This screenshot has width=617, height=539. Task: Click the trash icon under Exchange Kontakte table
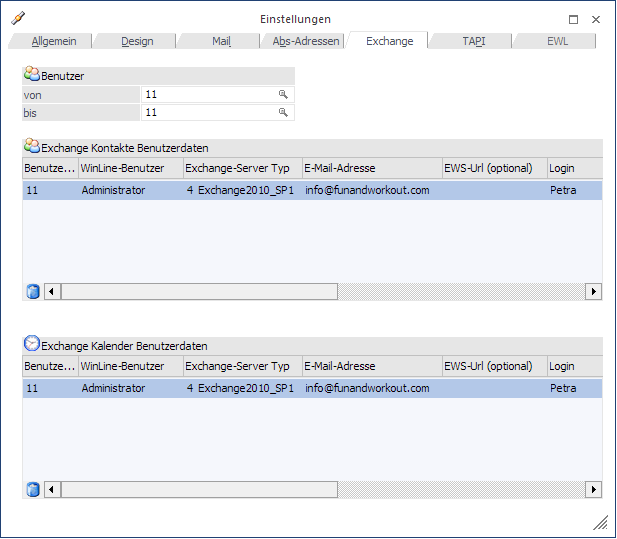(x=33, y=292)
